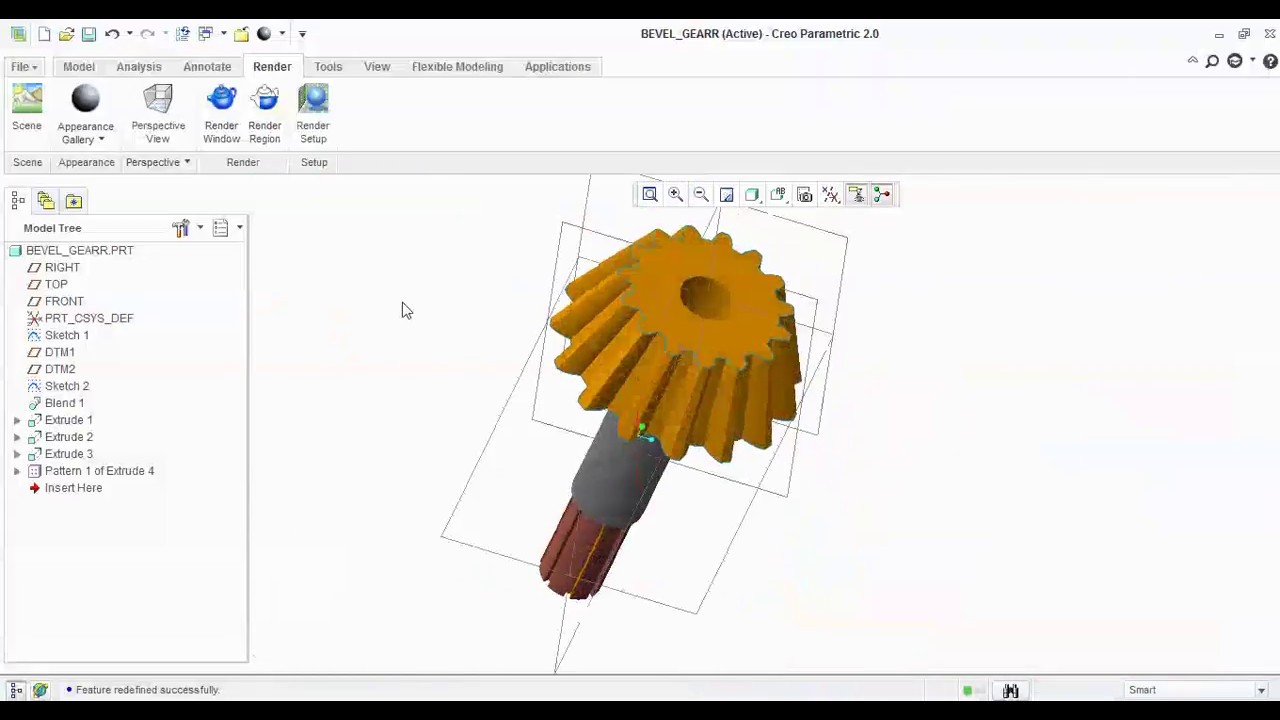Toggle the browser display in status bar
Viewport: 1280px width, 720px height.
point(40,690)
